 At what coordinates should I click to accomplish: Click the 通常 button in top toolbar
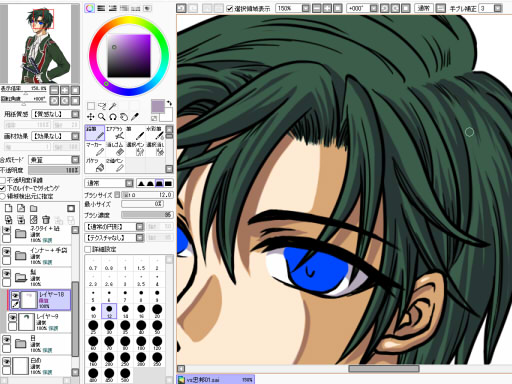pyautogui.click(x=423, y=8)
